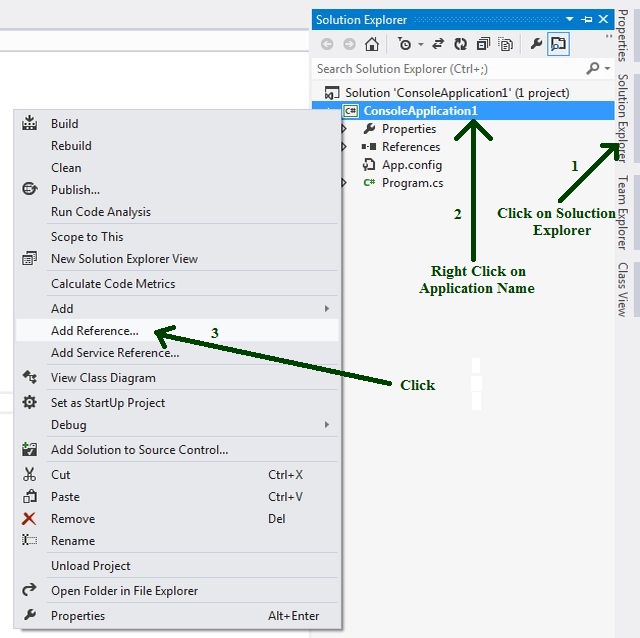The height and width of the screenshot is (638, 640).
Task: Select Run Code Analysis menu entry
Action: tap(178, 212)
